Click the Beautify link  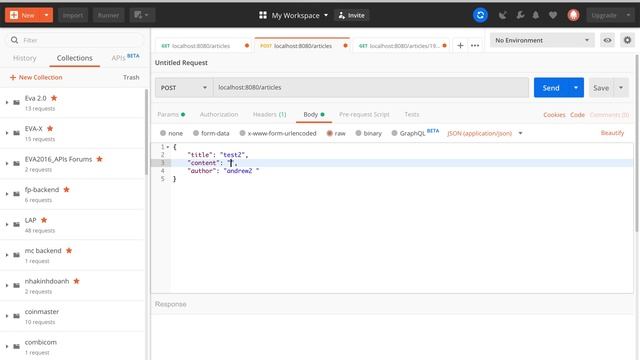click(612, 133)
